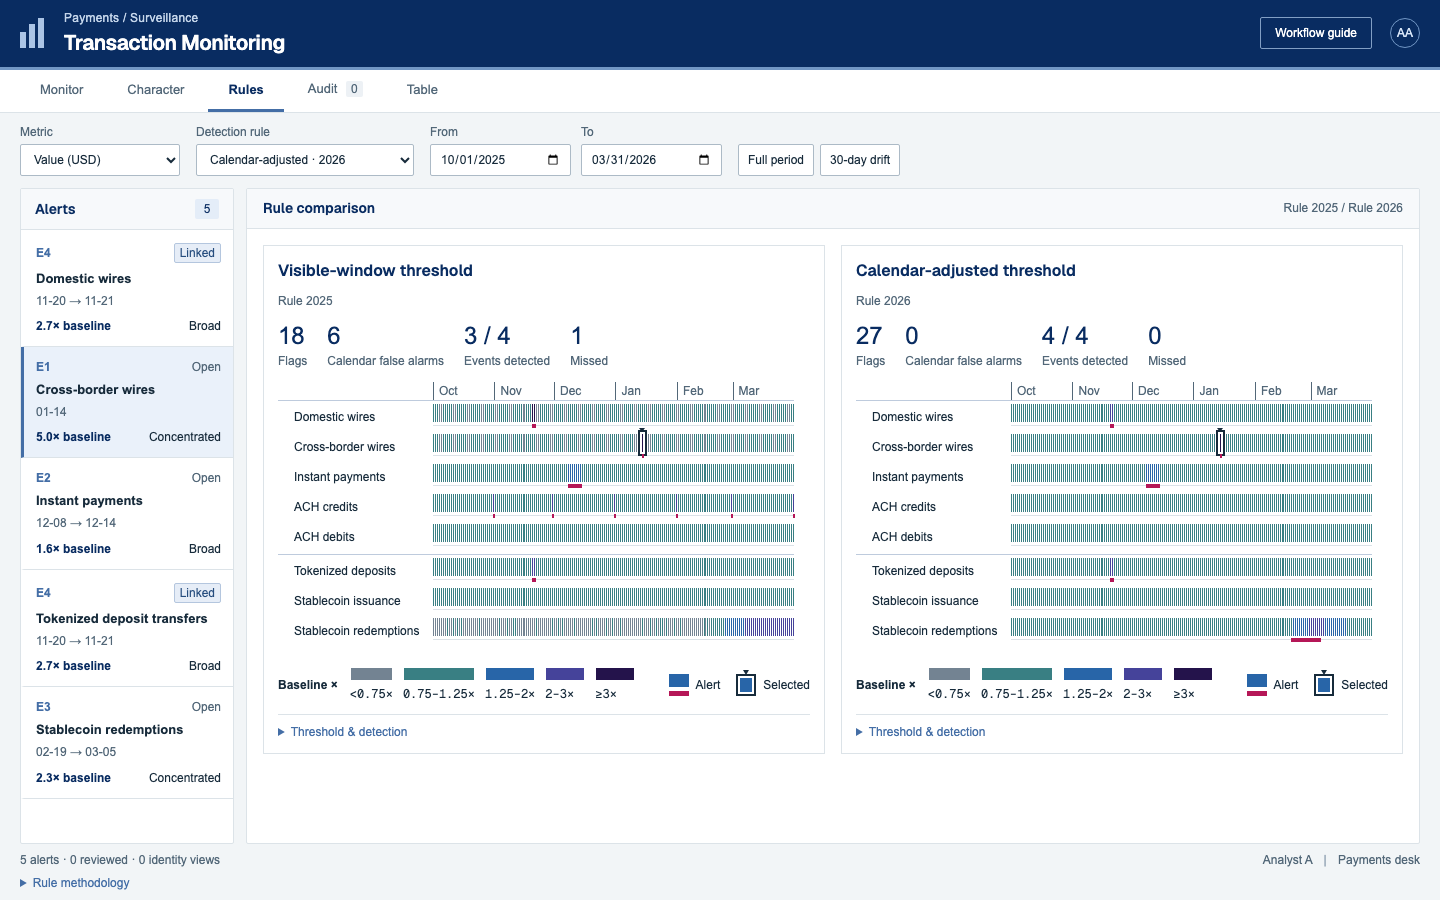Open the Detection rule dropdown
This screenshot has width=1440, height=900.
[x=305, y=160]
